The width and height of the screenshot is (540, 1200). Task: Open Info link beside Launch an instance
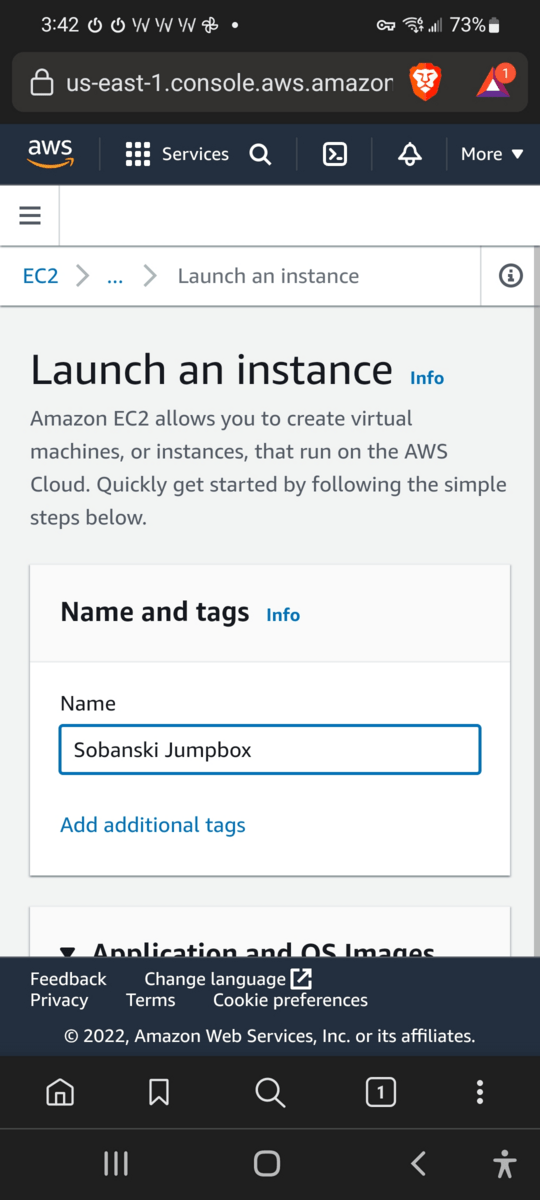(x=427, y=378)
